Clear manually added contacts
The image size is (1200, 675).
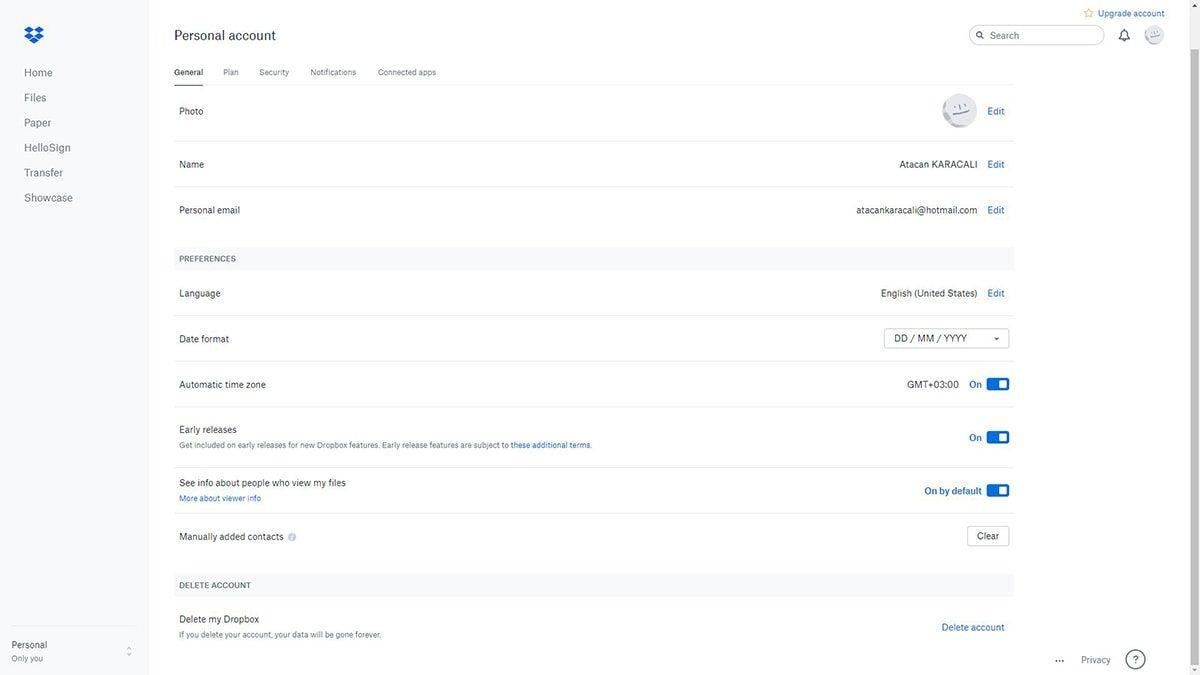coord(987,536)
